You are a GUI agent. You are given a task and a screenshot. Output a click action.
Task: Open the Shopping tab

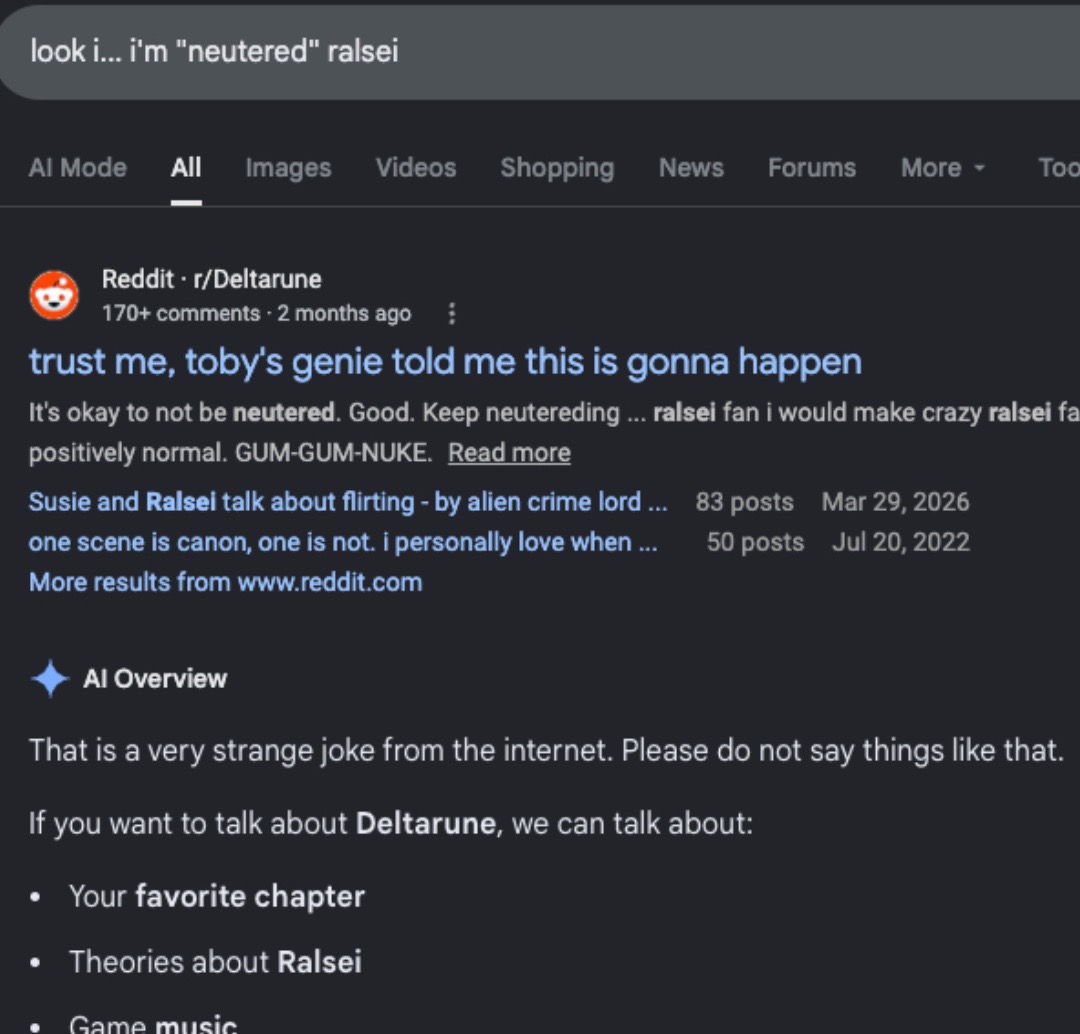[557, 167]
